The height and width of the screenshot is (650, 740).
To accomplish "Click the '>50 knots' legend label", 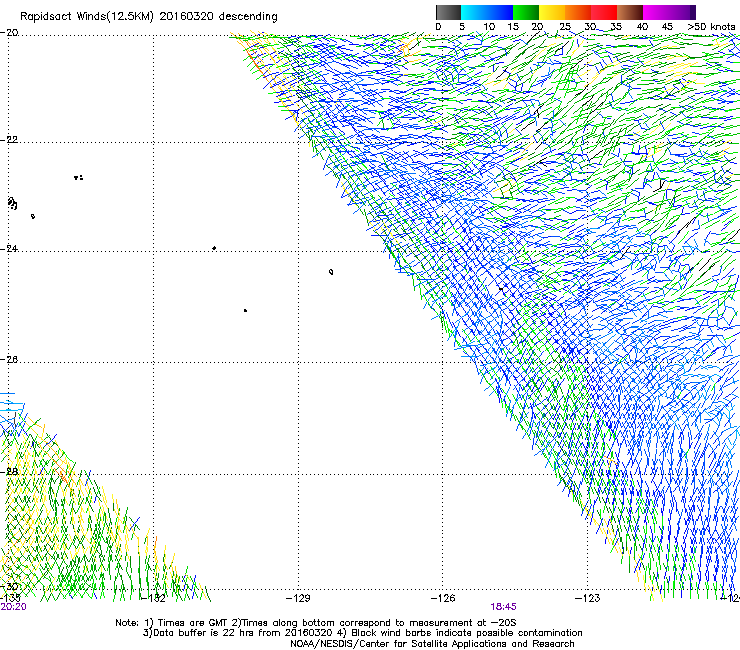I will [x=711, y=27].
